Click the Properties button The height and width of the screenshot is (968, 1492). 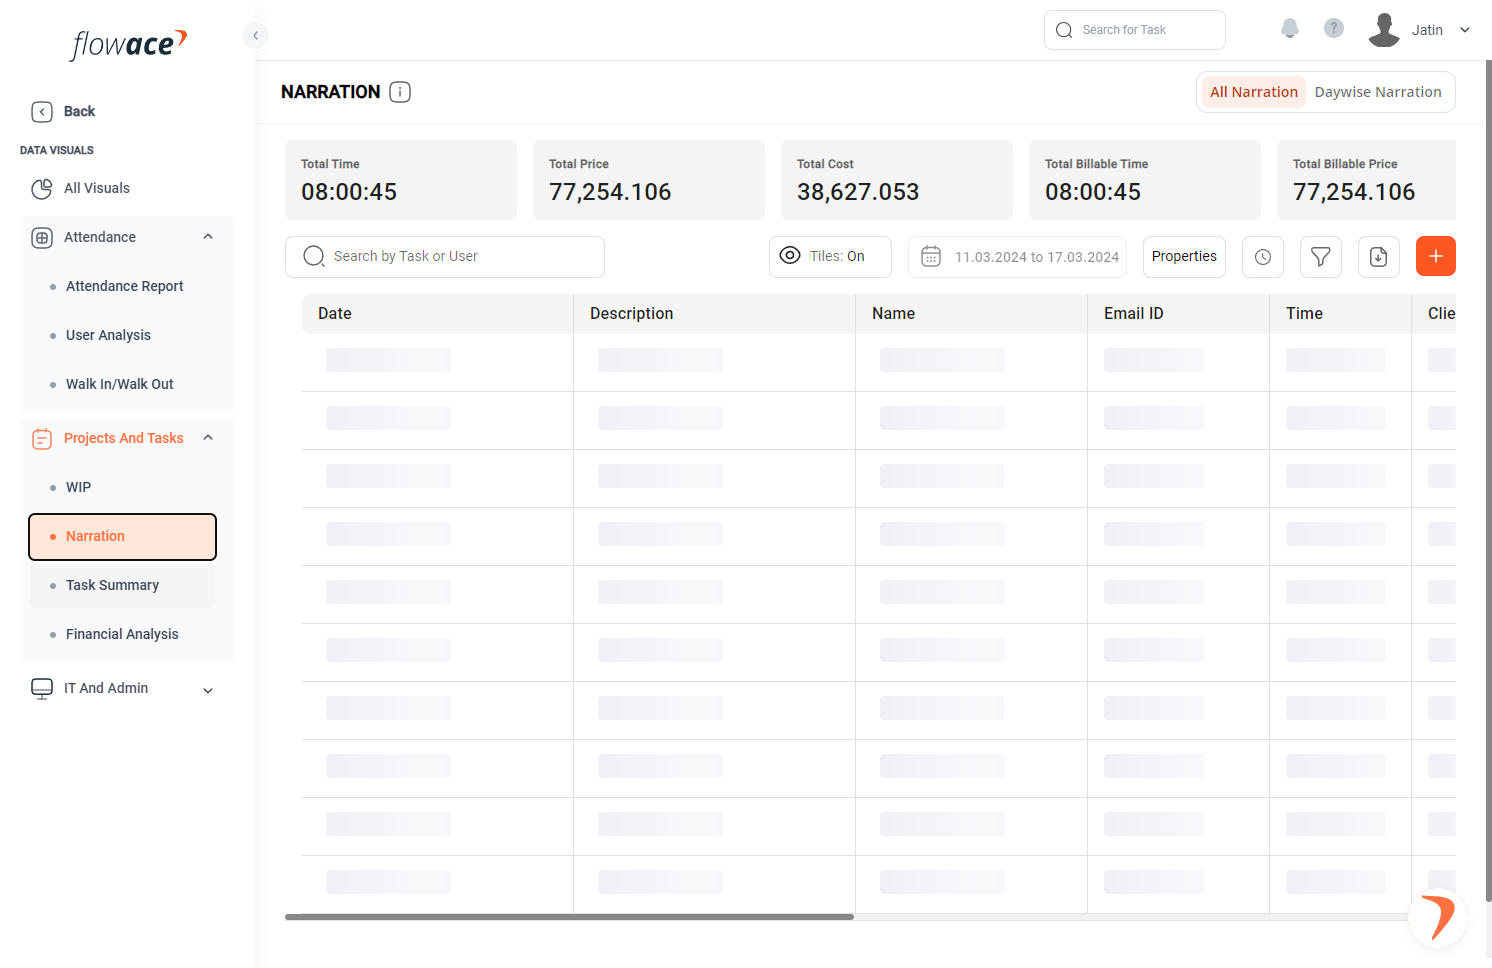(x=1184, y=257)
